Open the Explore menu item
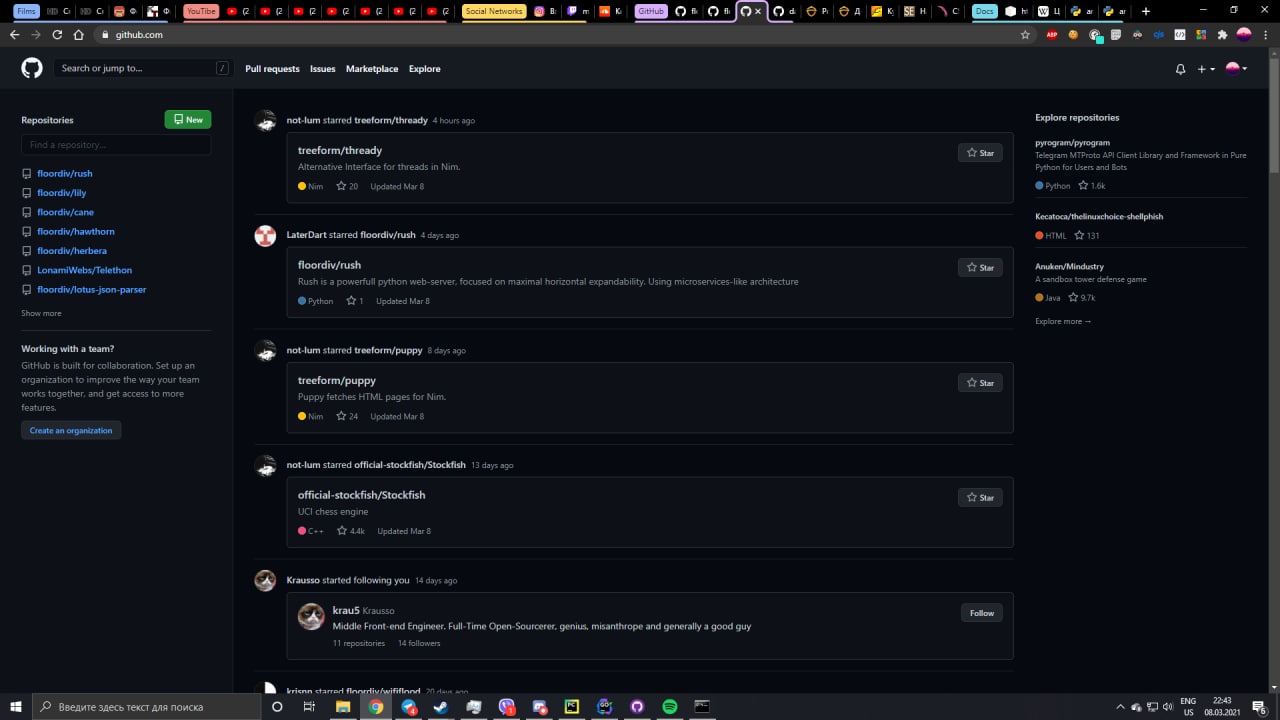 [424, 69]
